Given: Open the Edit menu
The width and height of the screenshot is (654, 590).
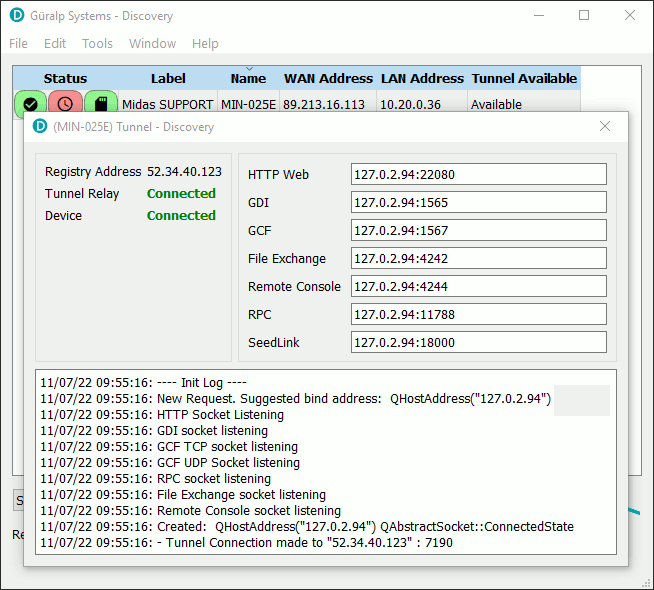Looking at the screenshot, I should click(55, 43).
